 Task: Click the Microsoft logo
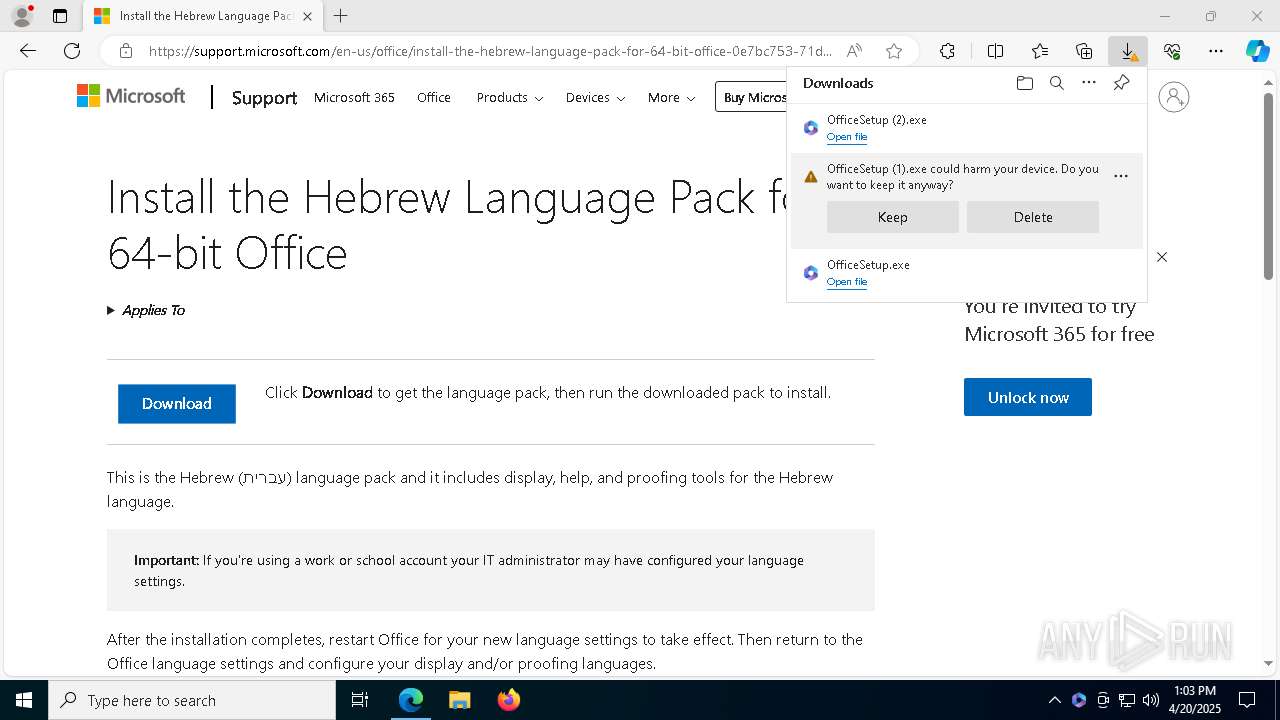click(x=131, y=96)
